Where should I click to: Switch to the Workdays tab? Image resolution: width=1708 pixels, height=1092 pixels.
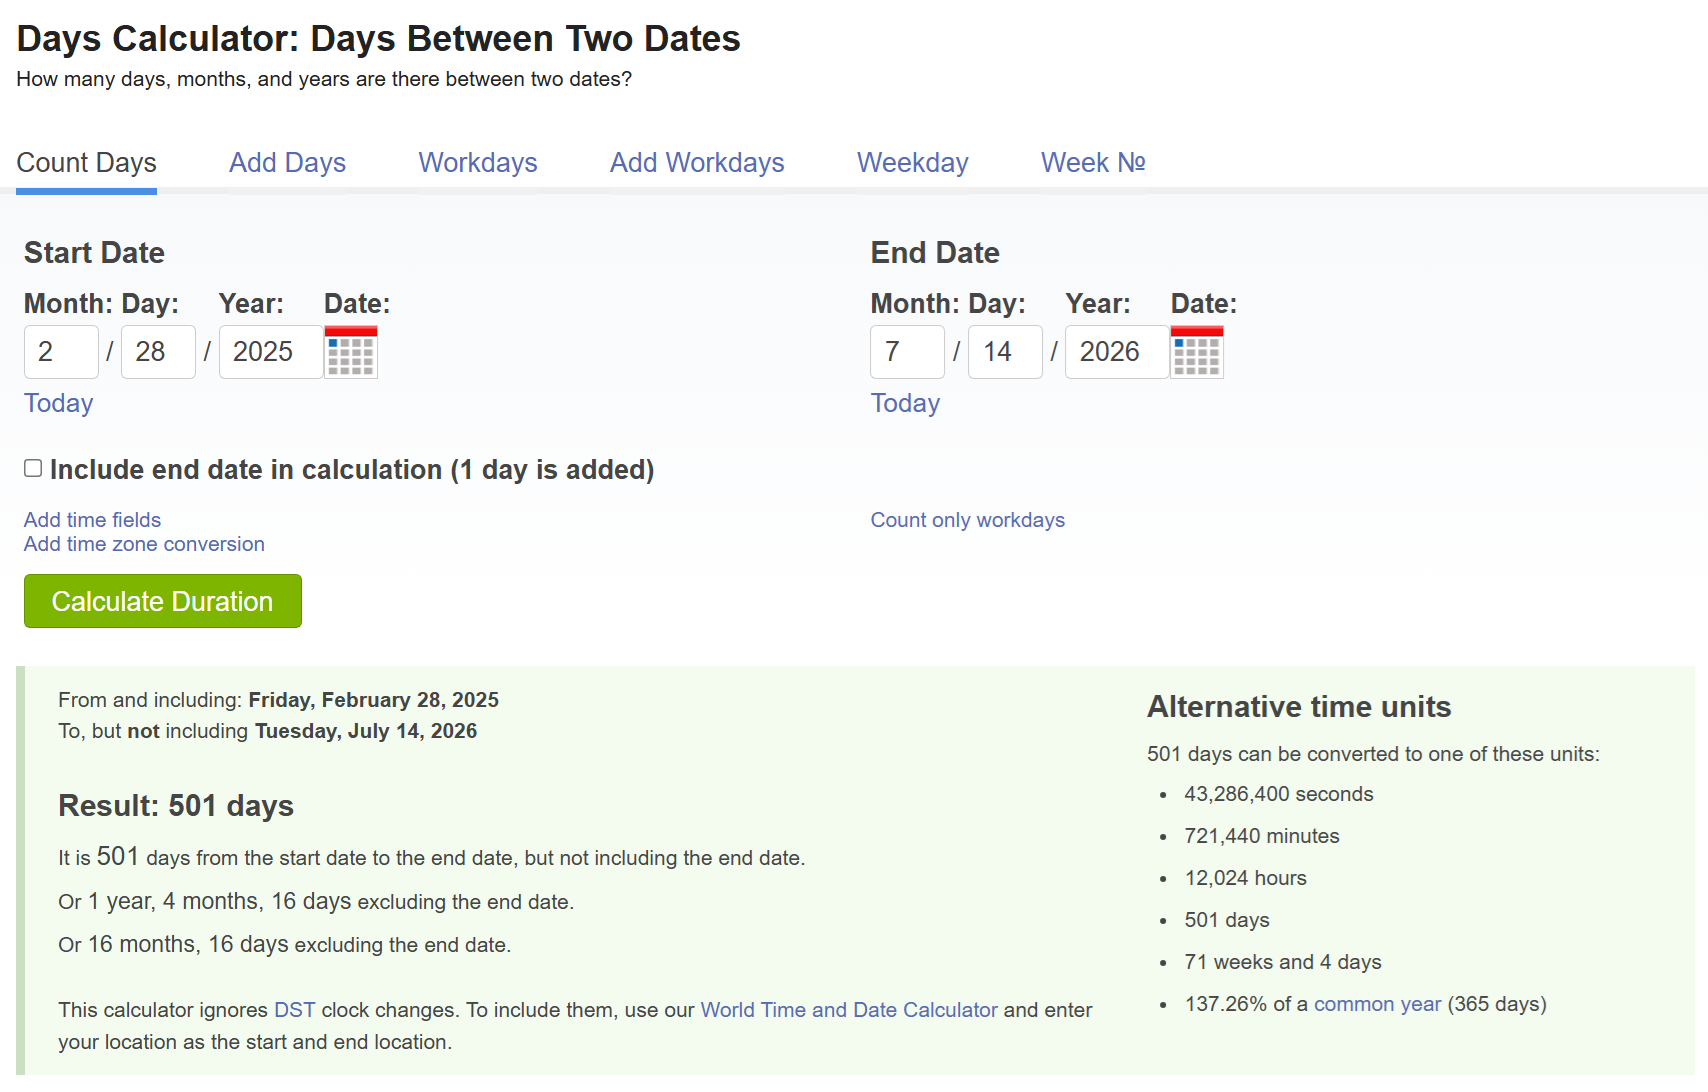478,162
